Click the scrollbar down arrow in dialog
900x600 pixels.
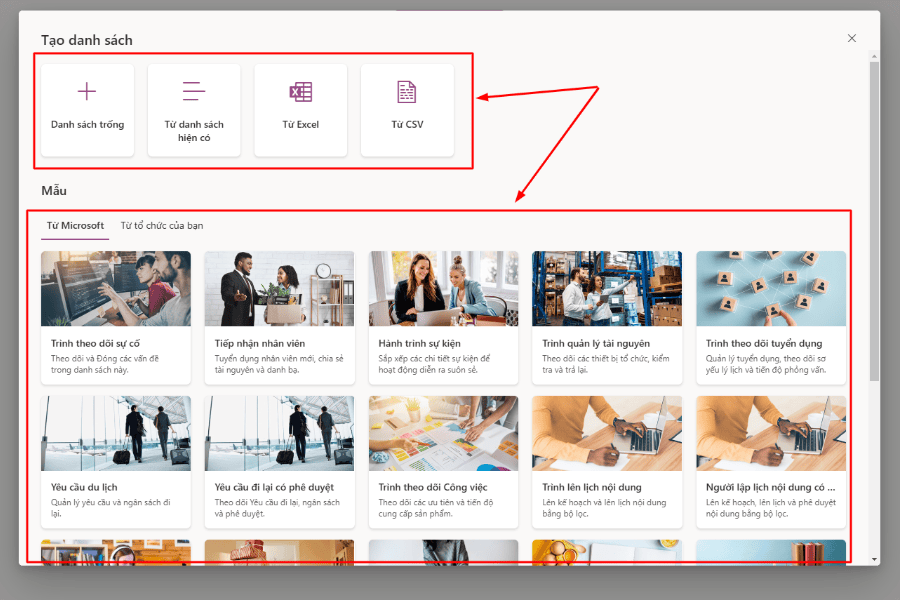tap(874, 559)
